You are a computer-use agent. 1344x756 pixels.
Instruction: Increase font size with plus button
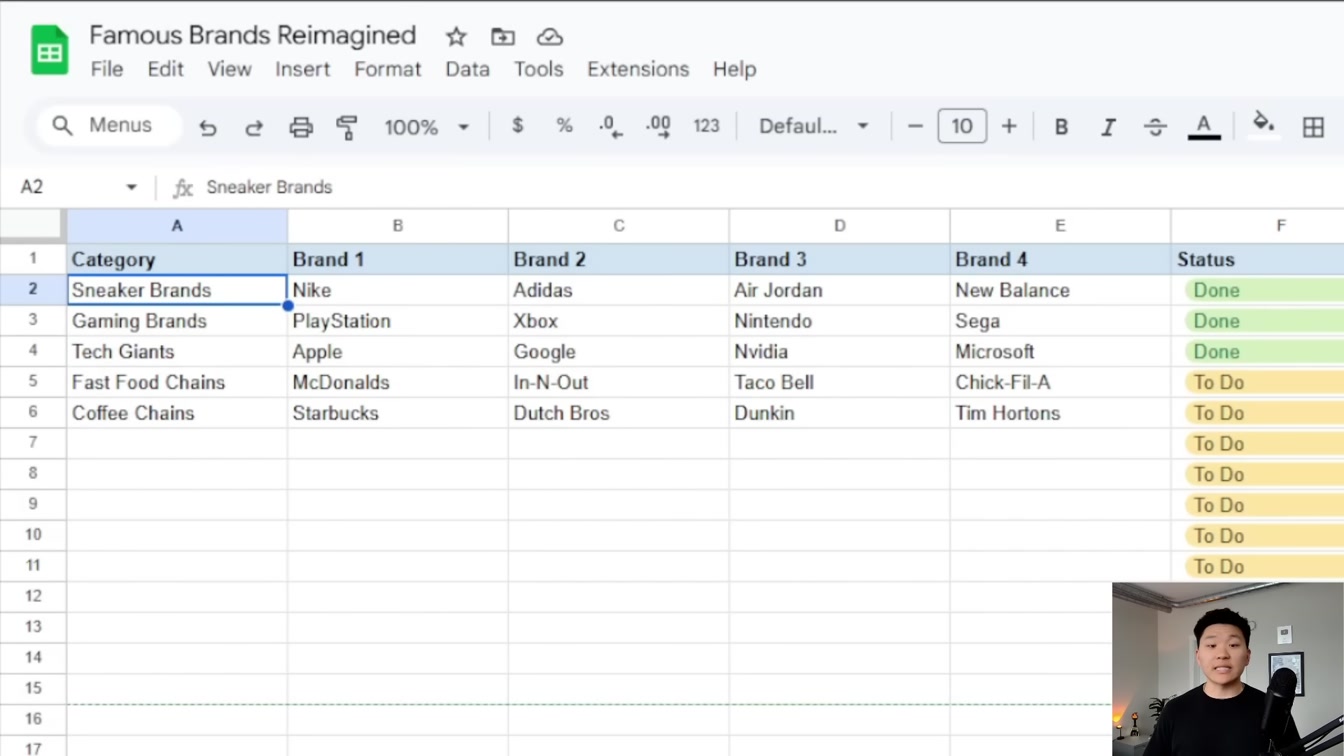(x=1009, y=126)
